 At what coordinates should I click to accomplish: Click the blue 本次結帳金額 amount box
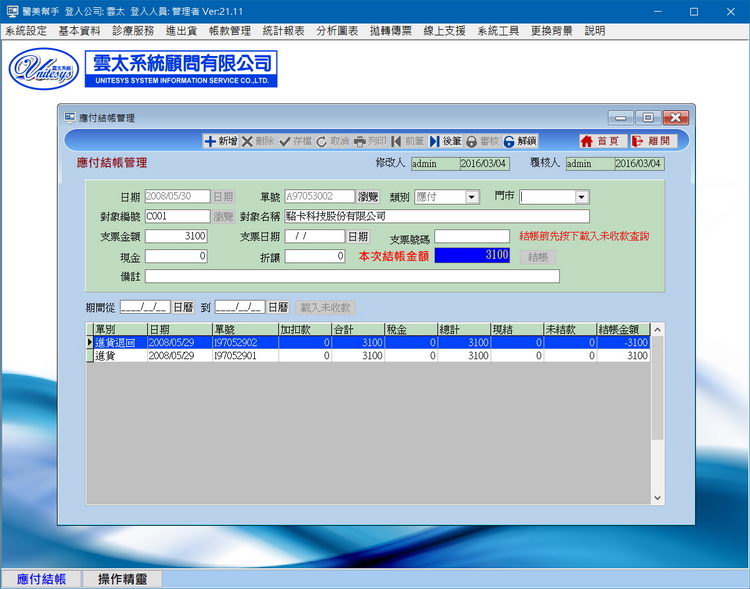coord(474,256)
